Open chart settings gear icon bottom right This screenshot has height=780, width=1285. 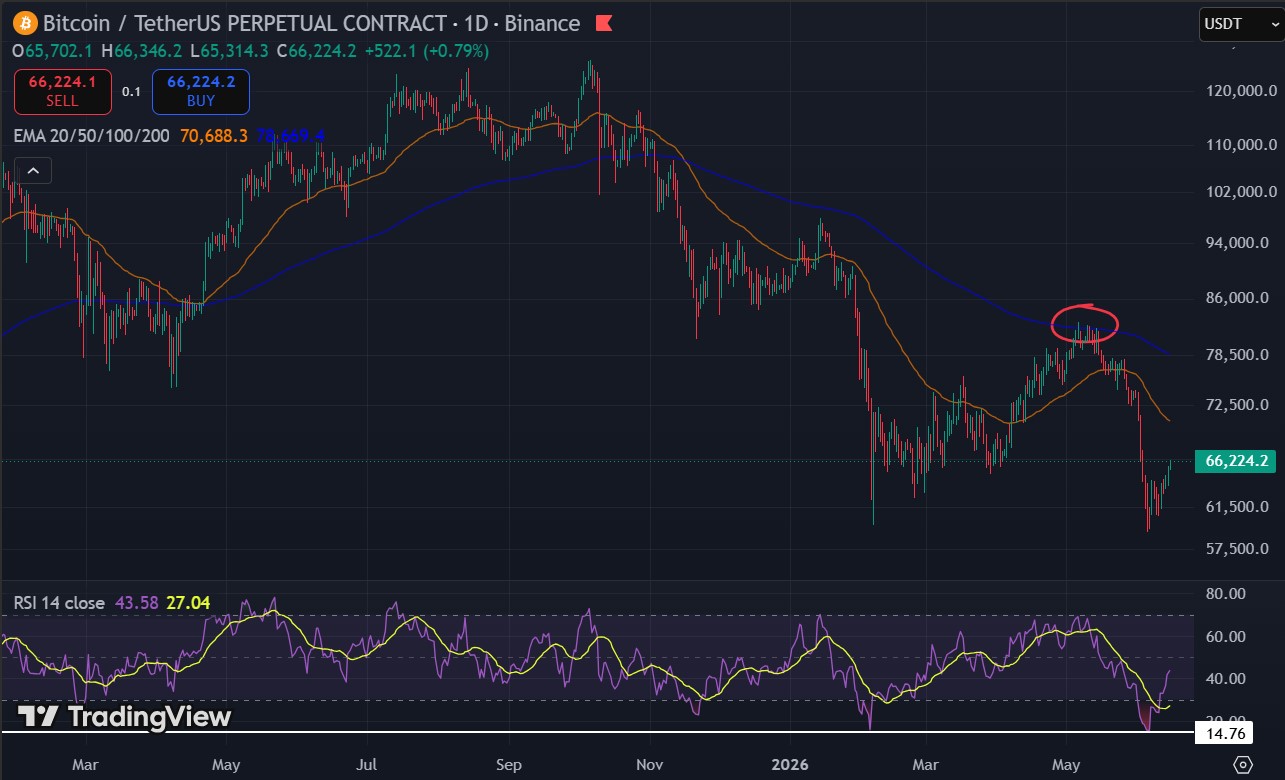pos(1243,765)
